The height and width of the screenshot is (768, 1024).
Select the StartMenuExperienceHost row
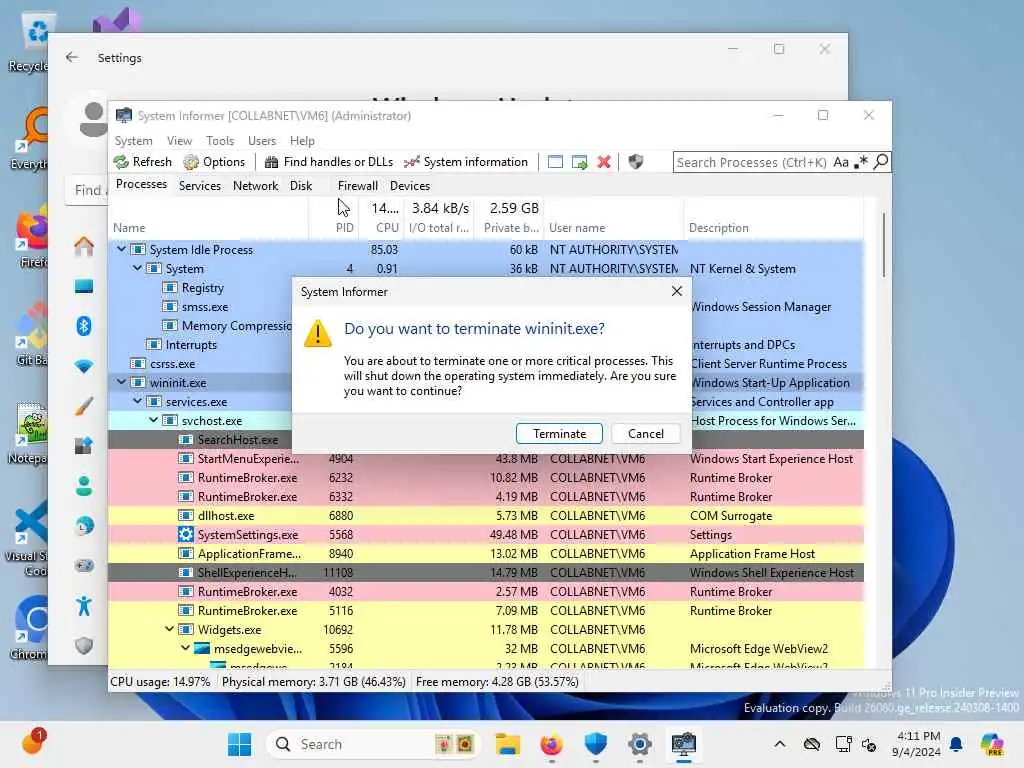tap(486, 458)
